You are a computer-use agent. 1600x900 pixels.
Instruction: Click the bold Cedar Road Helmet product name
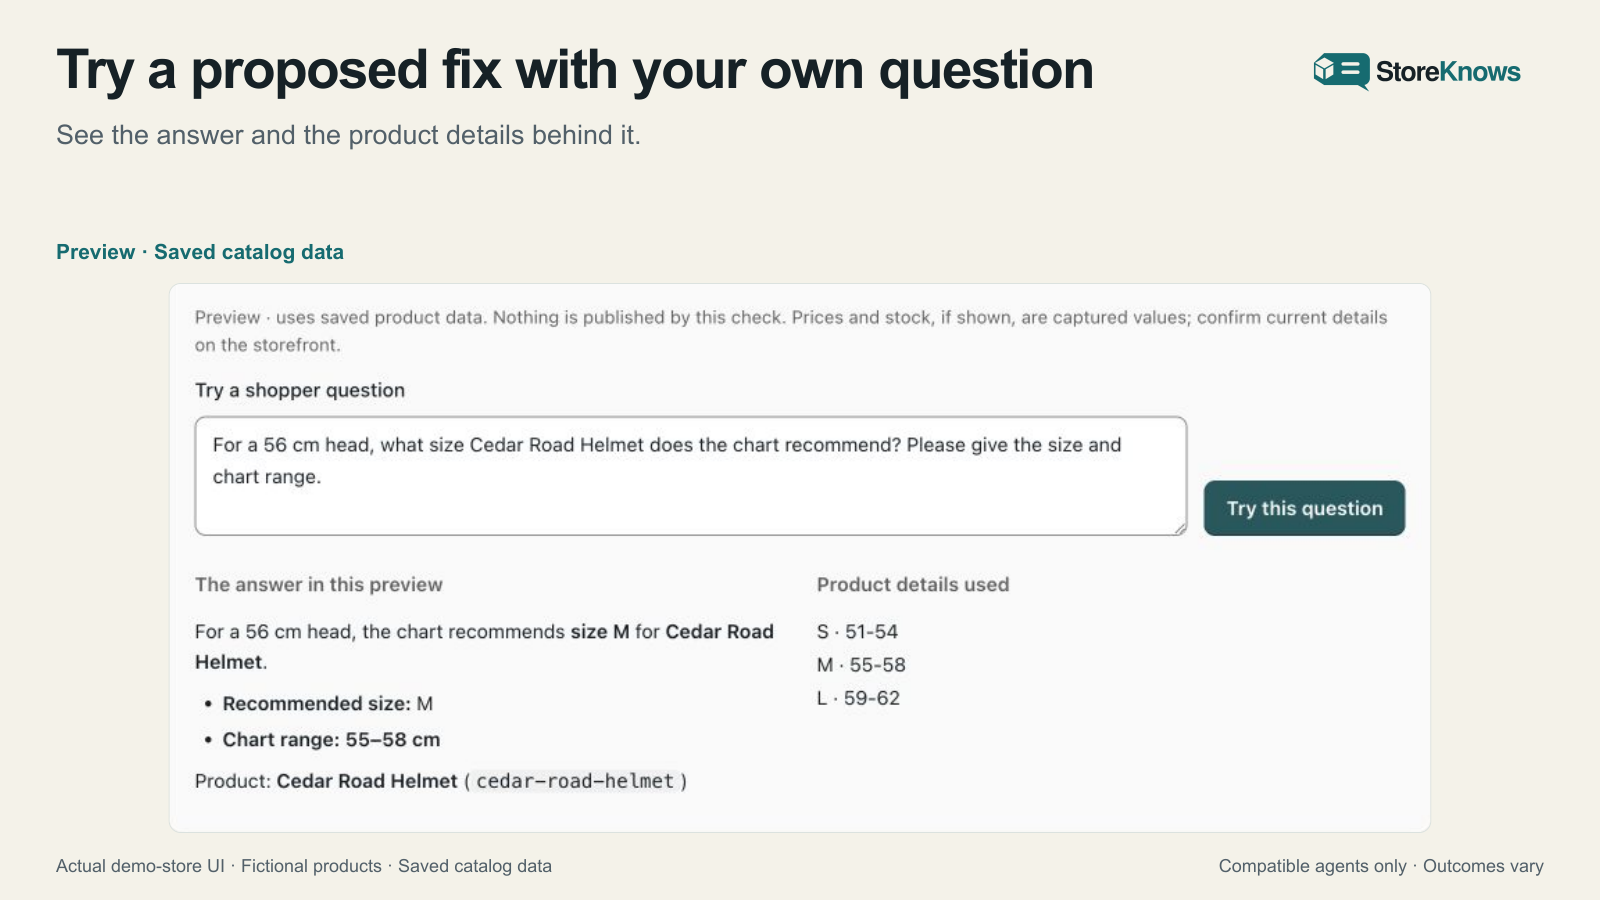point(367,781)
